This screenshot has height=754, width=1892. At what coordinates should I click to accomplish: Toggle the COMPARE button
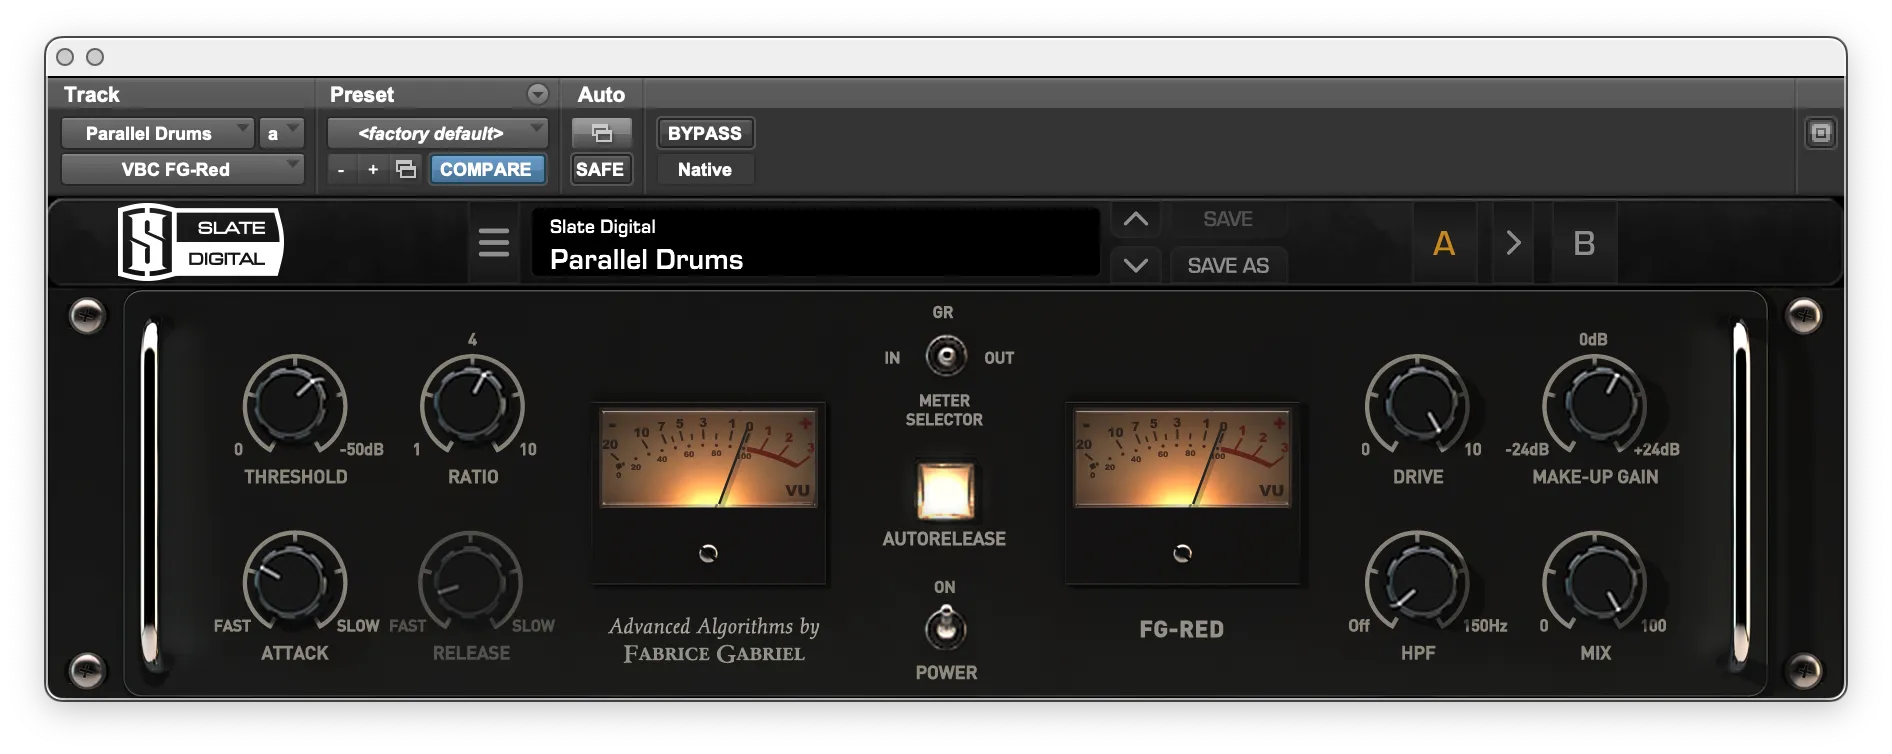click(x=486, y=169)
